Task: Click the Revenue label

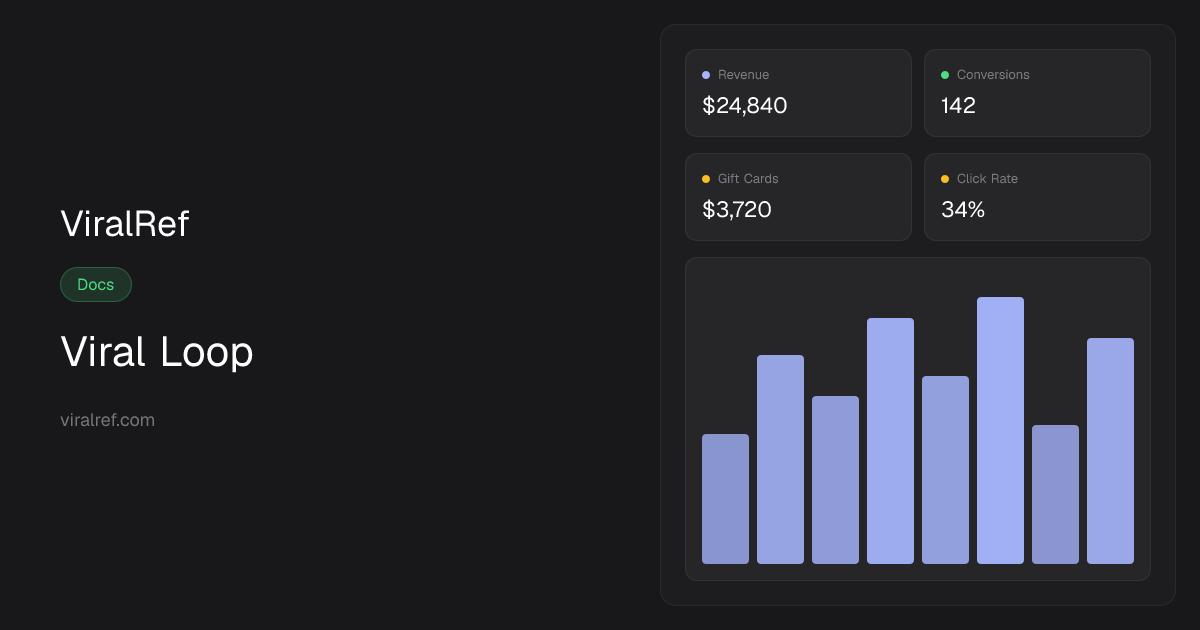Action: 743,75
